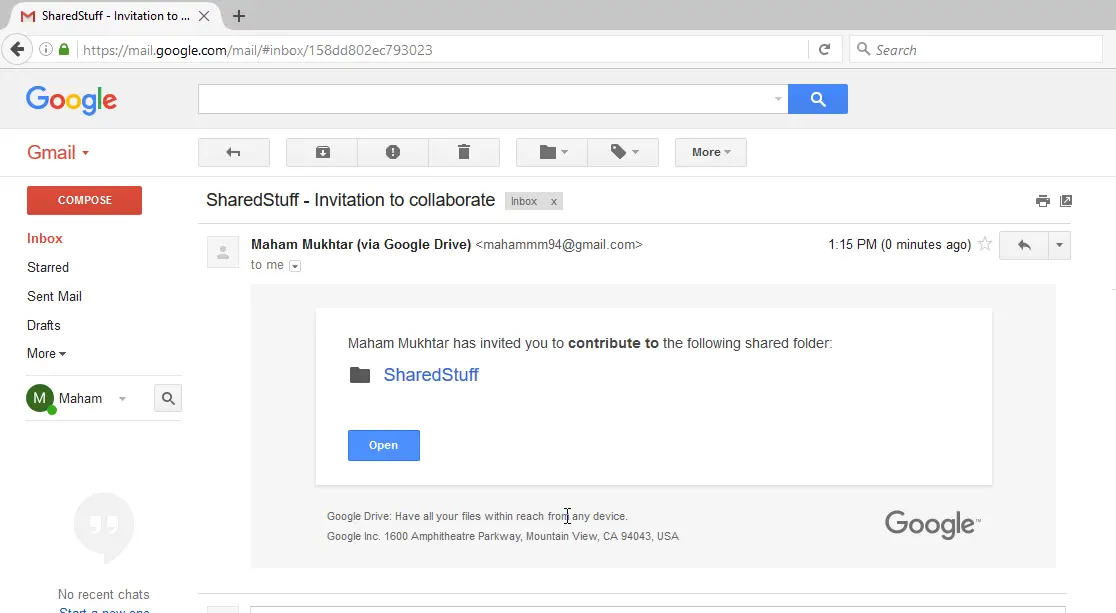The width and height of the screenshot is (1116, 613).
Task: Click the Google logo in email footer
Action: 932,525
